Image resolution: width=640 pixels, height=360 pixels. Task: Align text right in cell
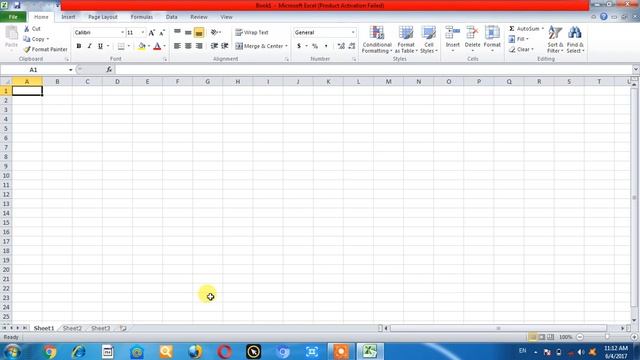click(199, 46)
